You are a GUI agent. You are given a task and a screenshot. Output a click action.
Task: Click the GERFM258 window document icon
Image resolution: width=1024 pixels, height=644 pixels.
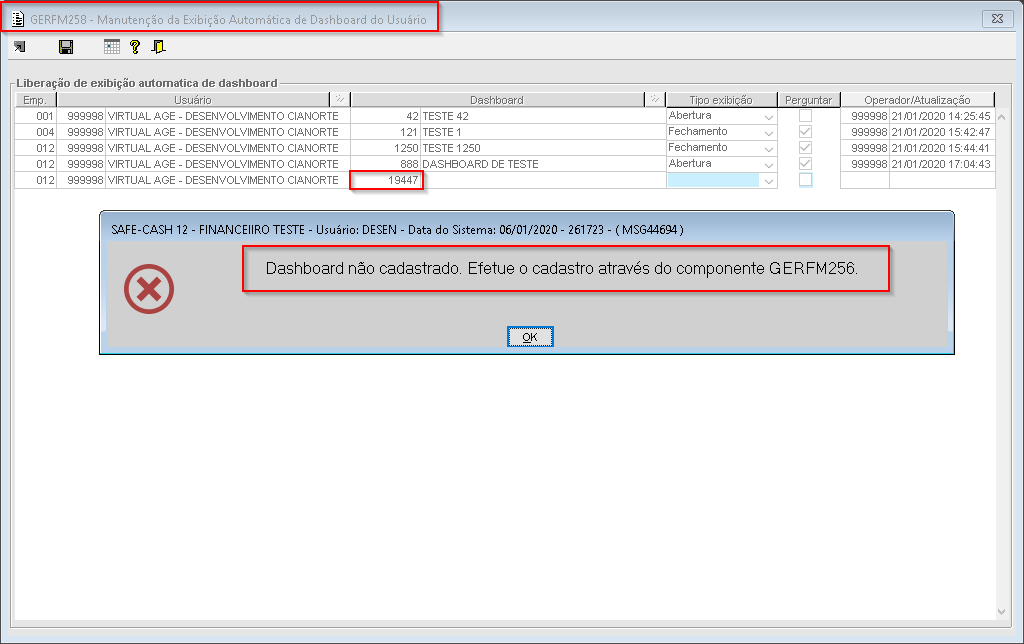coord(18,19)
